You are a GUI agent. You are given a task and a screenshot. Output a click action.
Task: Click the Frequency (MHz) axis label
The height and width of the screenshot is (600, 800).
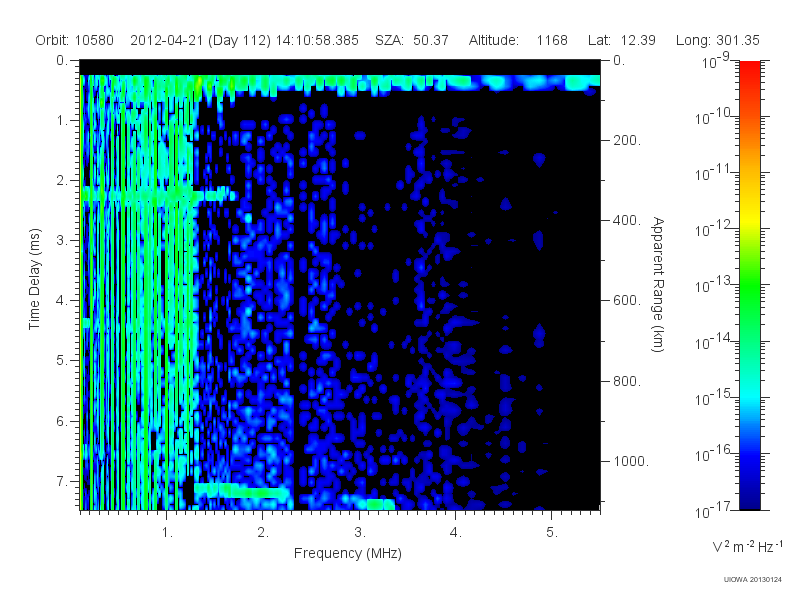pyautogui.click(x=347, y=553)
